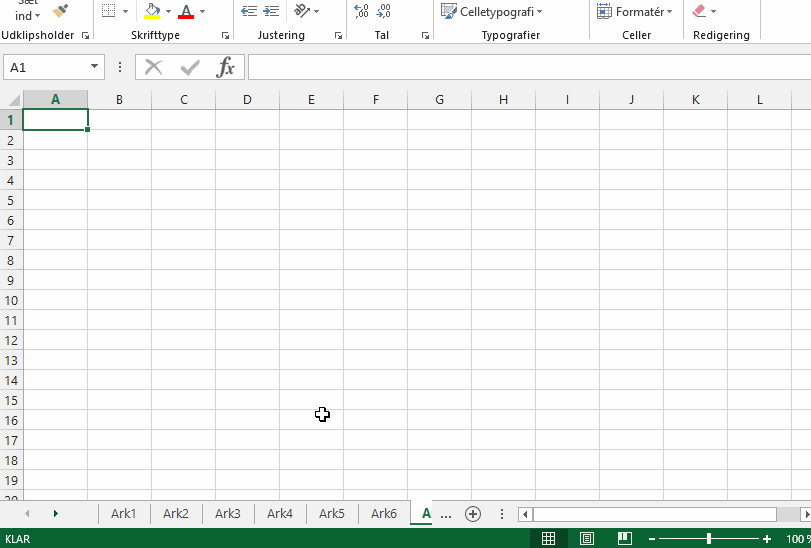Switch to the Ark3 sheet tab
The image size is (811, 548).
(227, 514)
